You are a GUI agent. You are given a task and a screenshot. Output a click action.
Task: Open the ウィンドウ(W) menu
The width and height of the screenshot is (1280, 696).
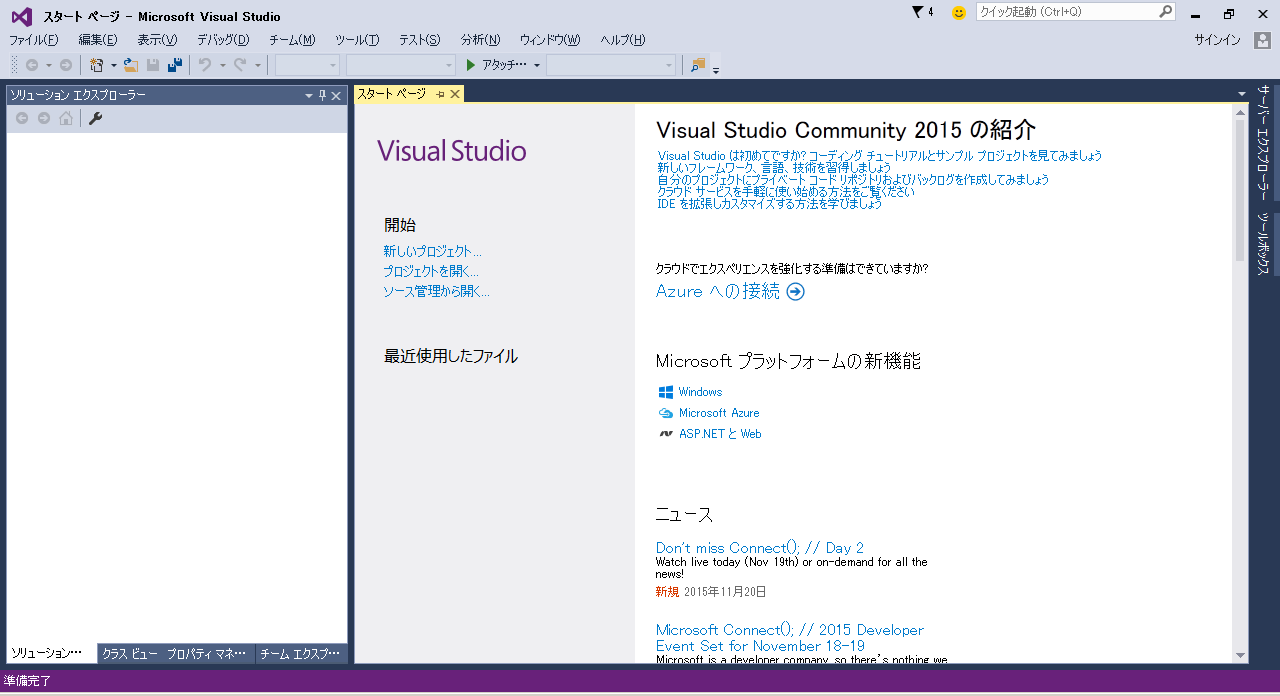[x=550, y=40]
